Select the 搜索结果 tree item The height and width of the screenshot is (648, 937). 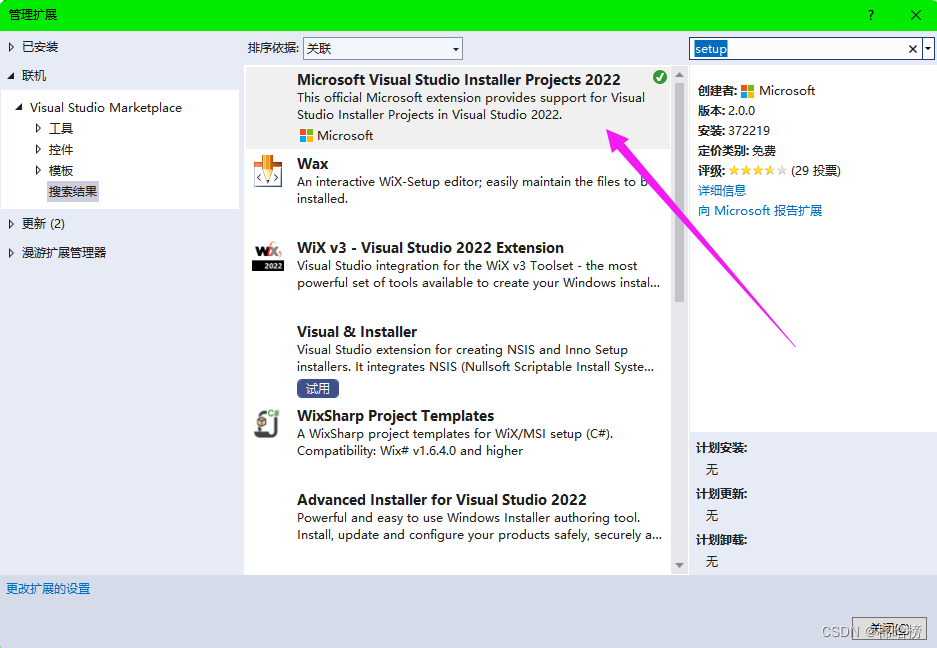[73, 191]
